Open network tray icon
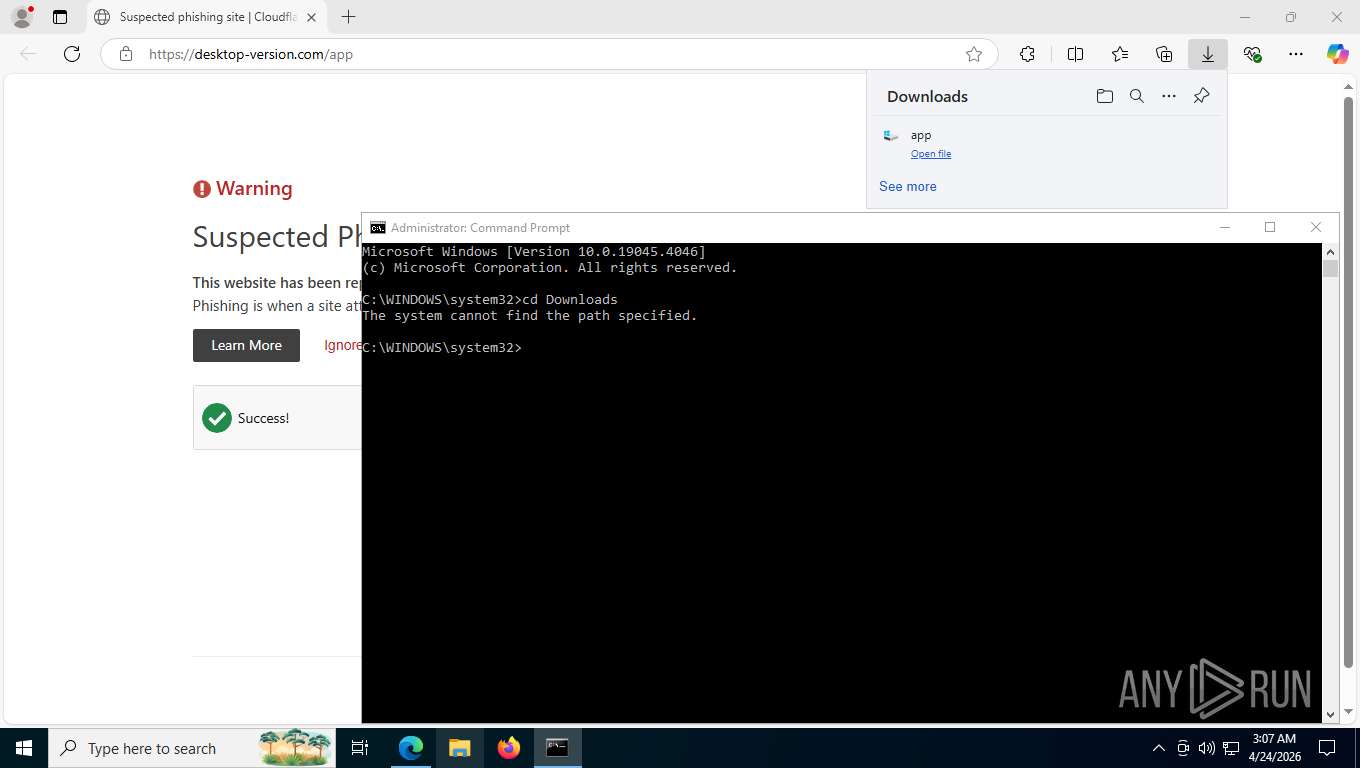1360x768 pixels. tap(1231, 748)
